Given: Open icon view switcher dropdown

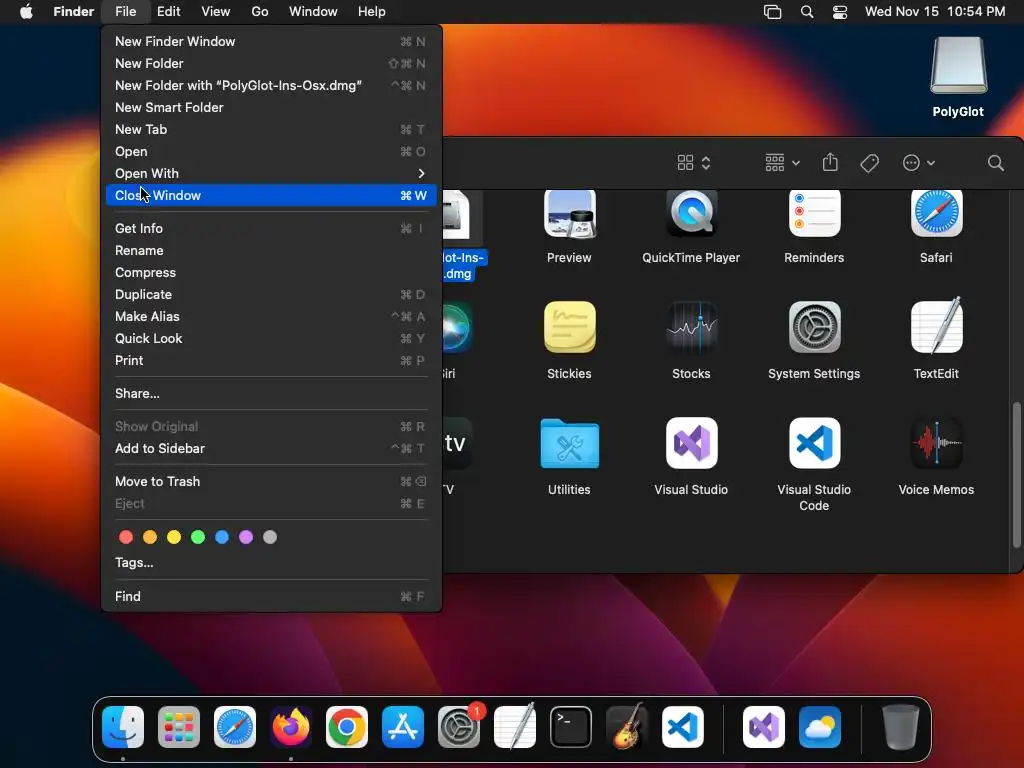Looking at the screenshot, I should [694, 163].
